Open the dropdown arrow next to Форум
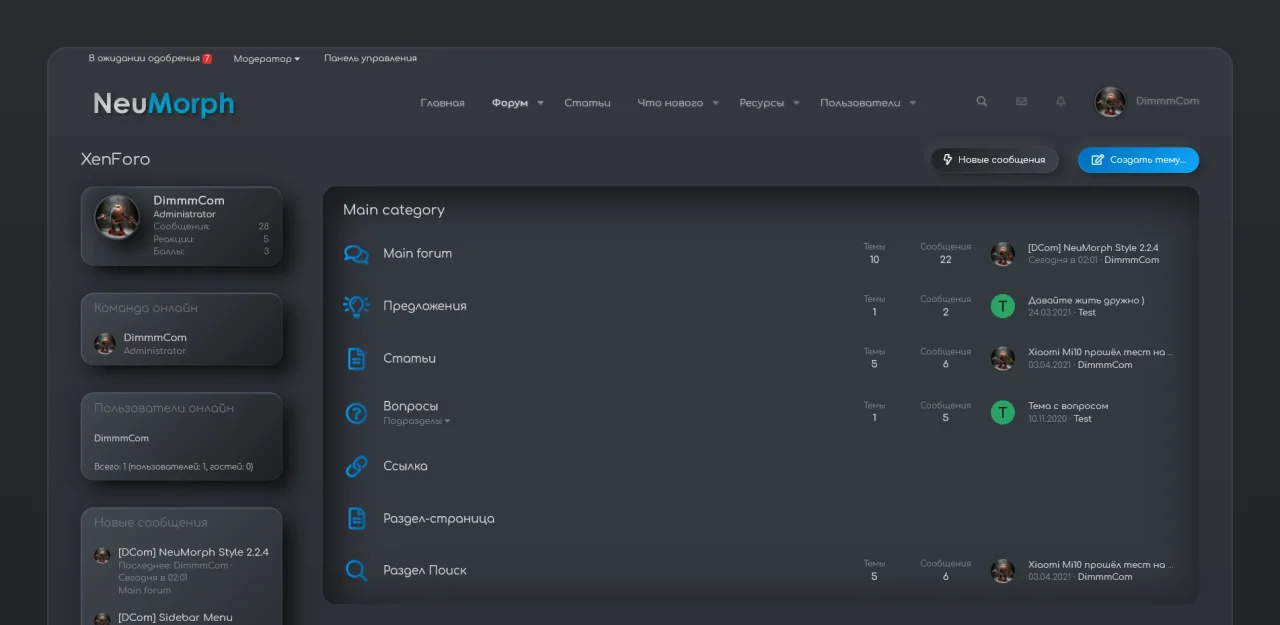The image size is (1280, 625). pyautogui.click(x=540, y=103)
